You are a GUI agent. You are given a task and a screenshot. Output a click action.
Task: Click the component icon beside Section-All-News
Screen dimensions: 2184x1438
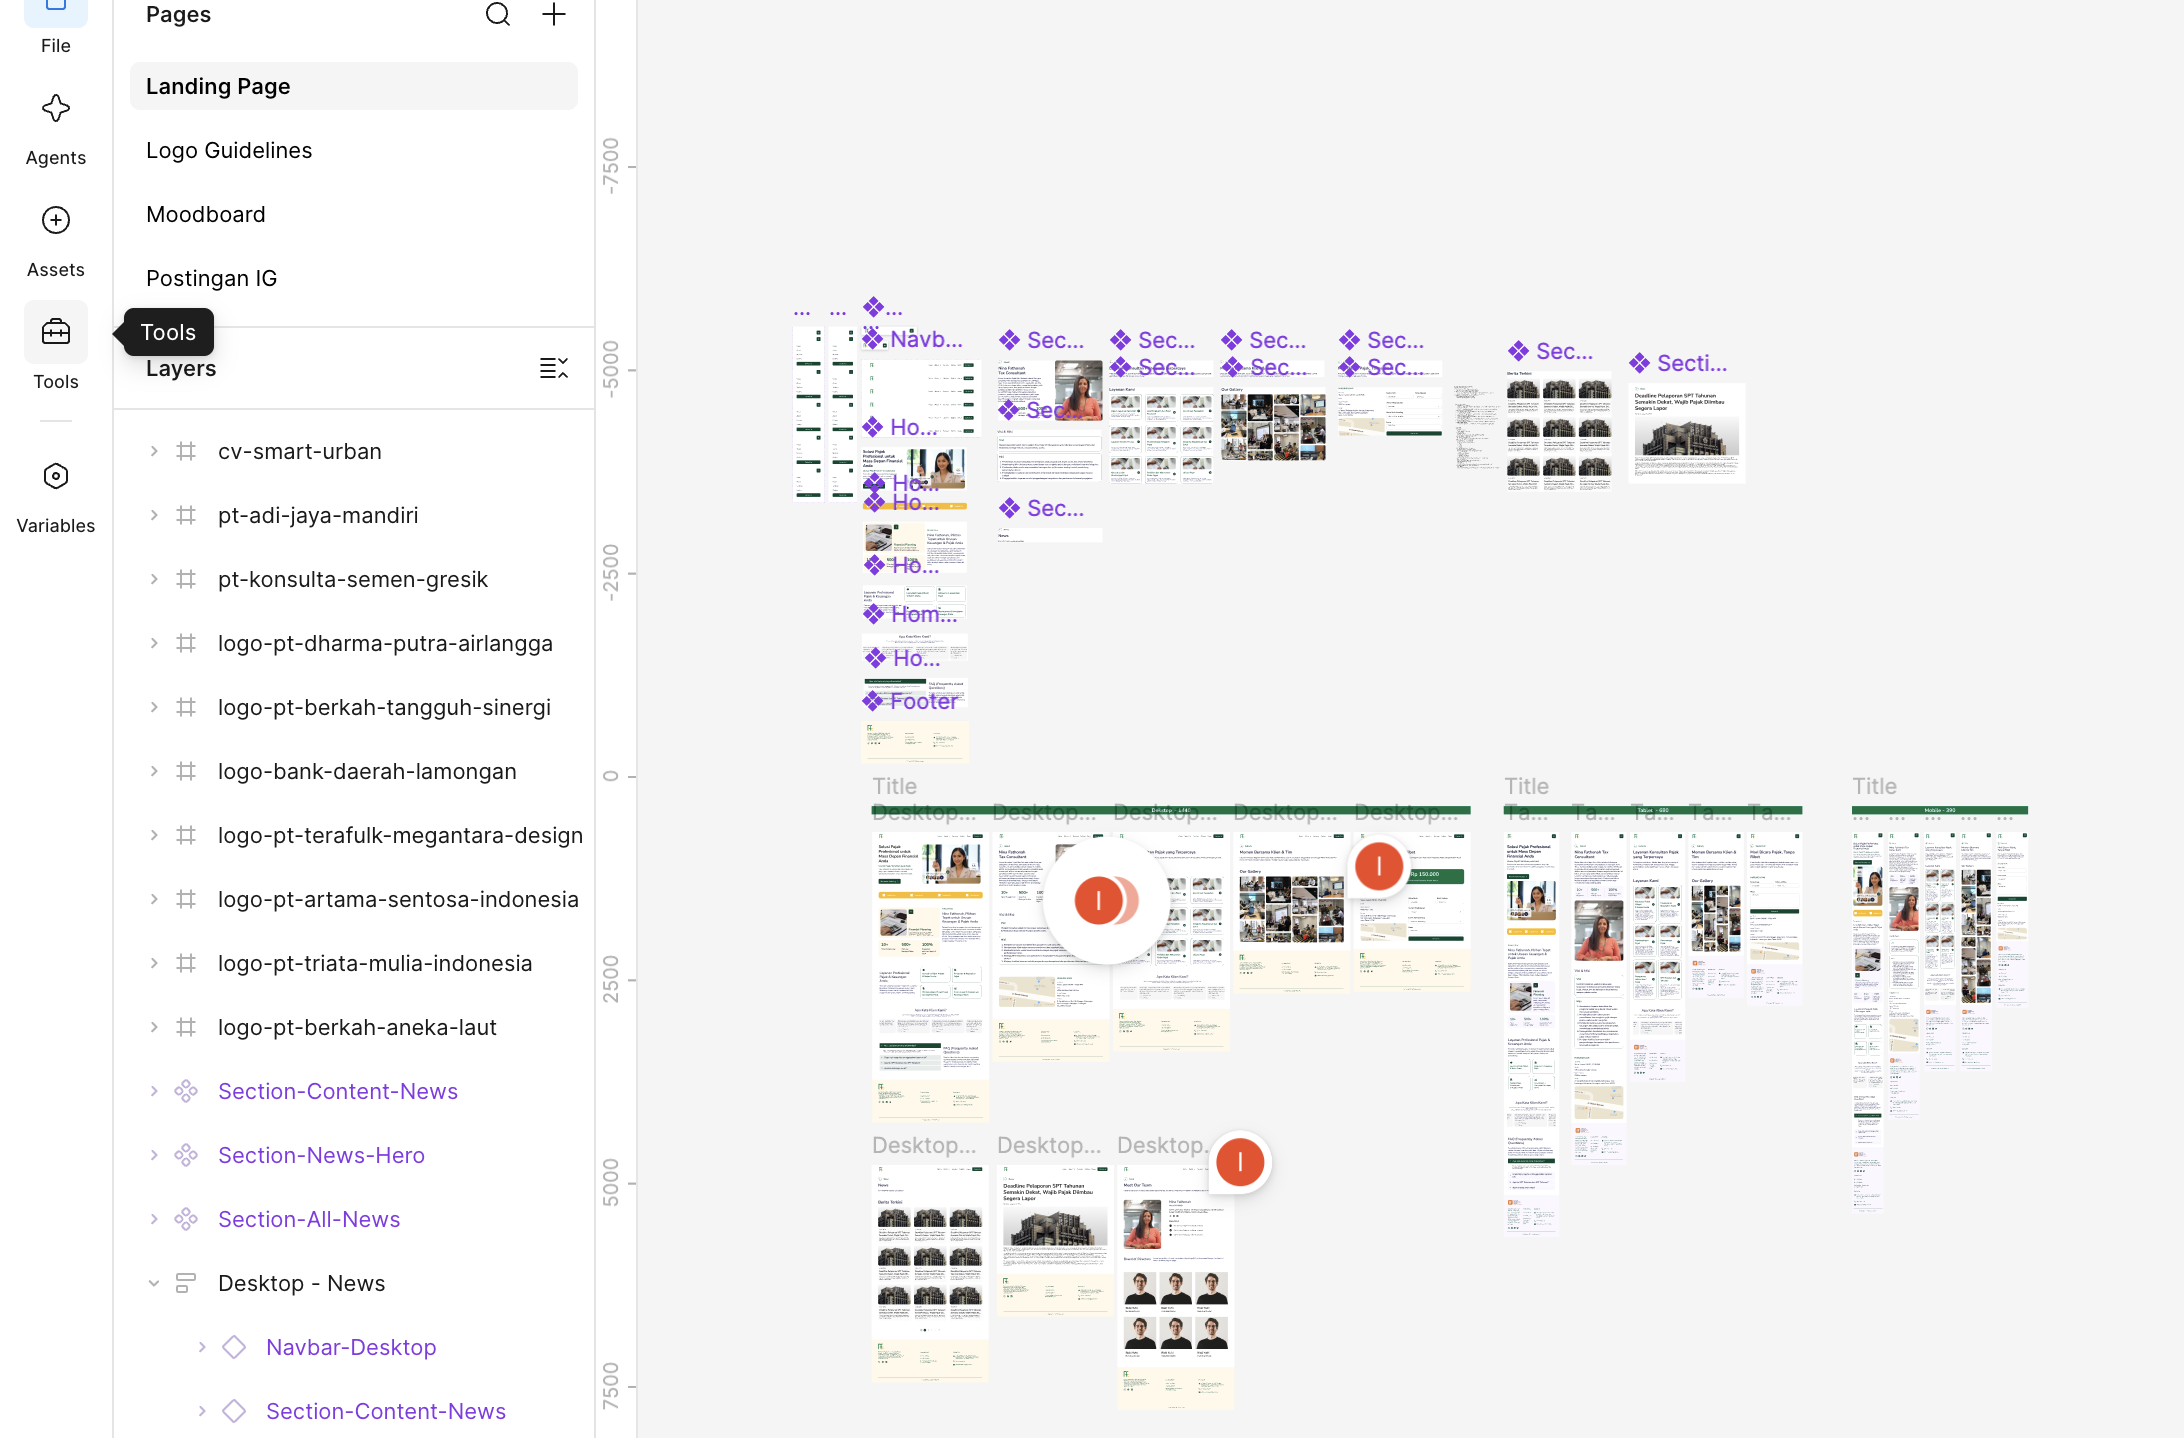pyautogui.click(x=186, y=1220)
